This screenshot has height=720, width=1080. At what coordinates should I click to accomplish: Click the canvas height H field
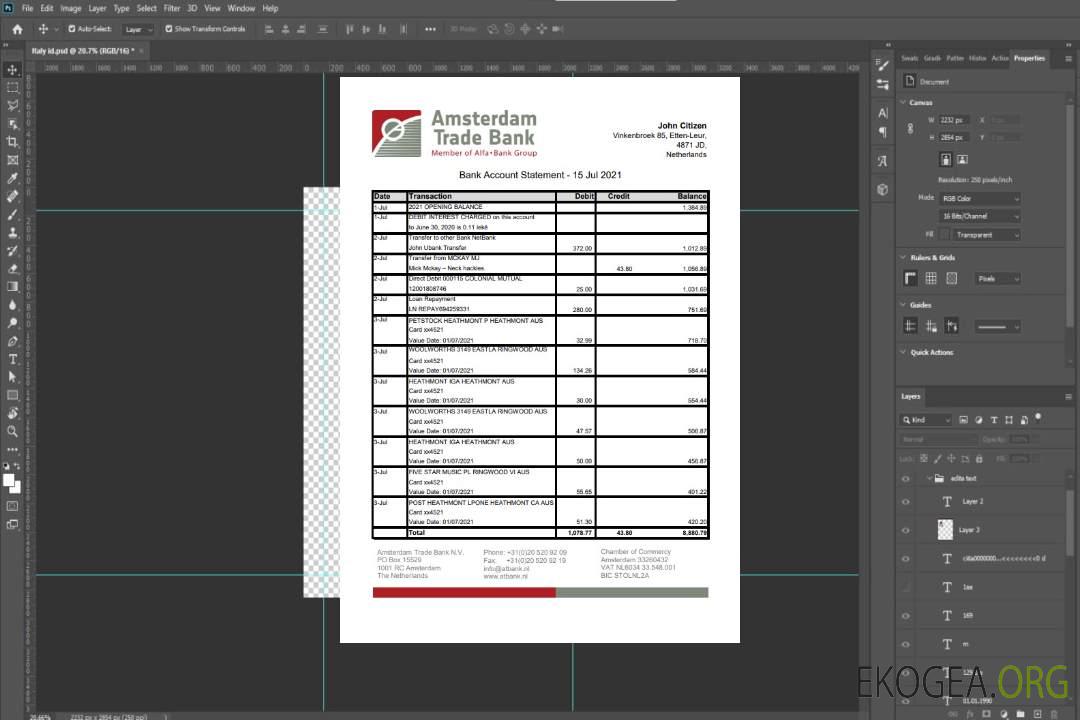(954, 137)
